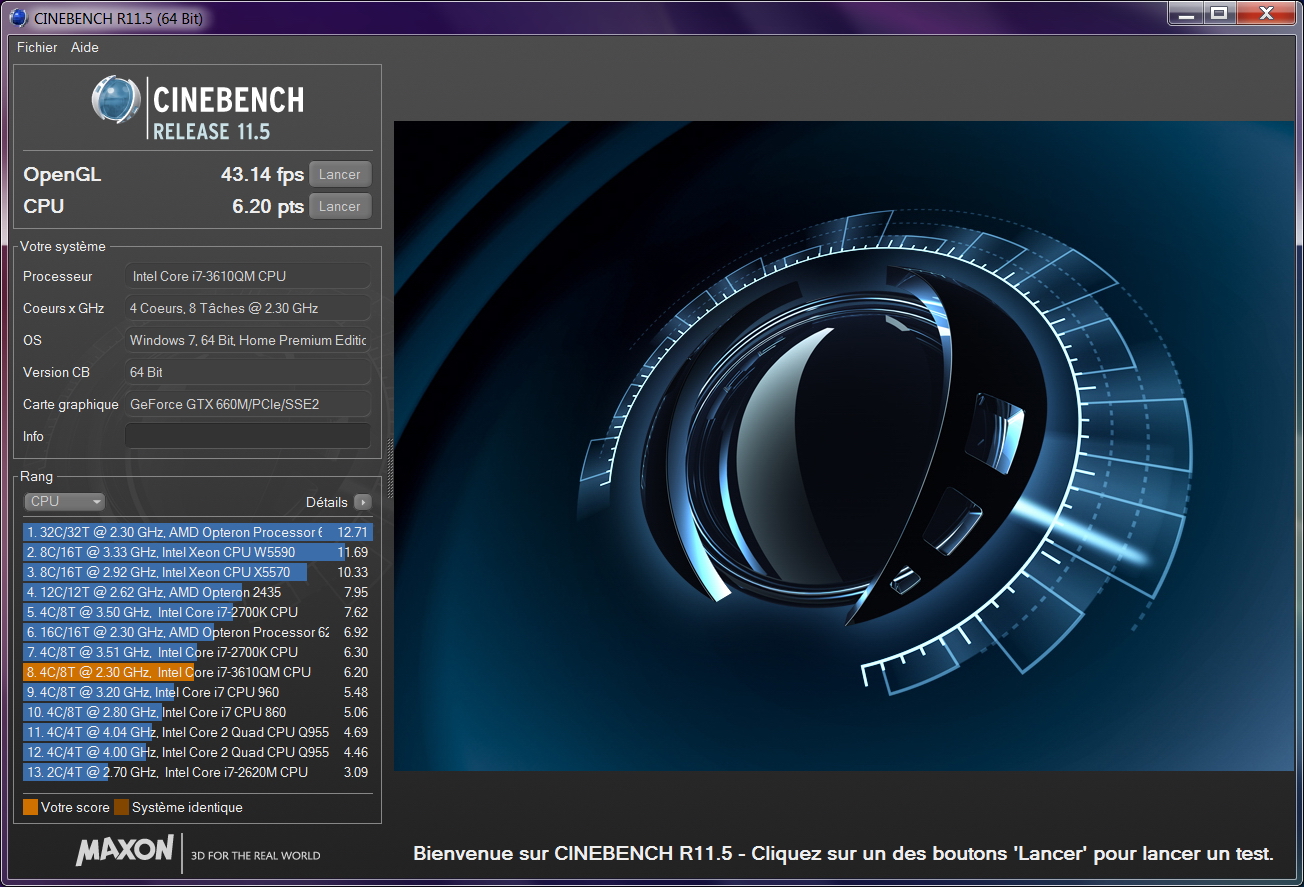Click the arrow icon next to Détails
The height and width of the screenshot is (887, 1304).
364,501
